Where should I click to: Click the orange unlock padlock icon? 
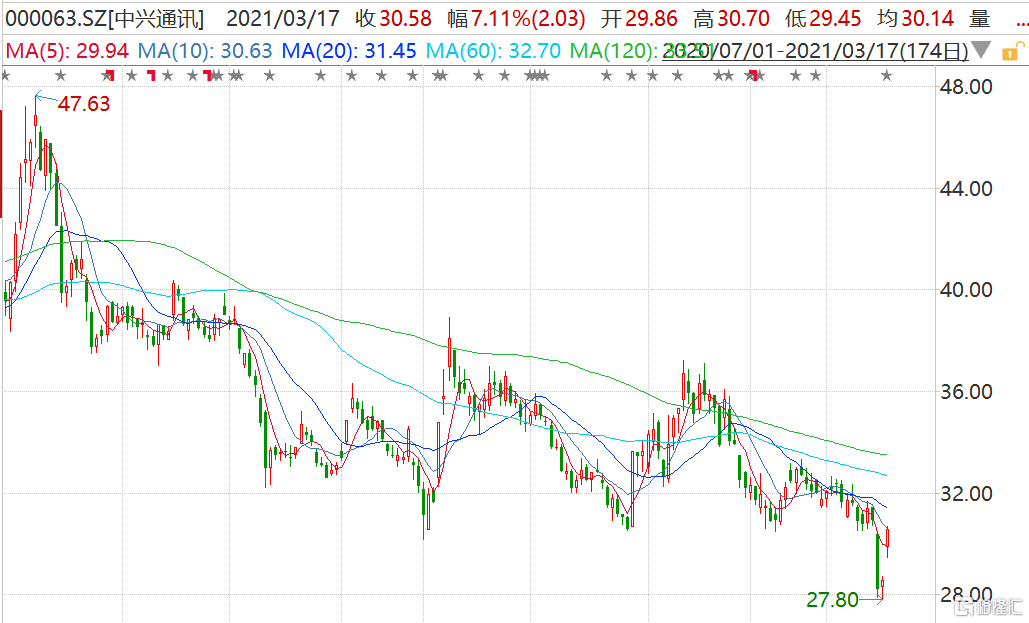coord(1009,50)
